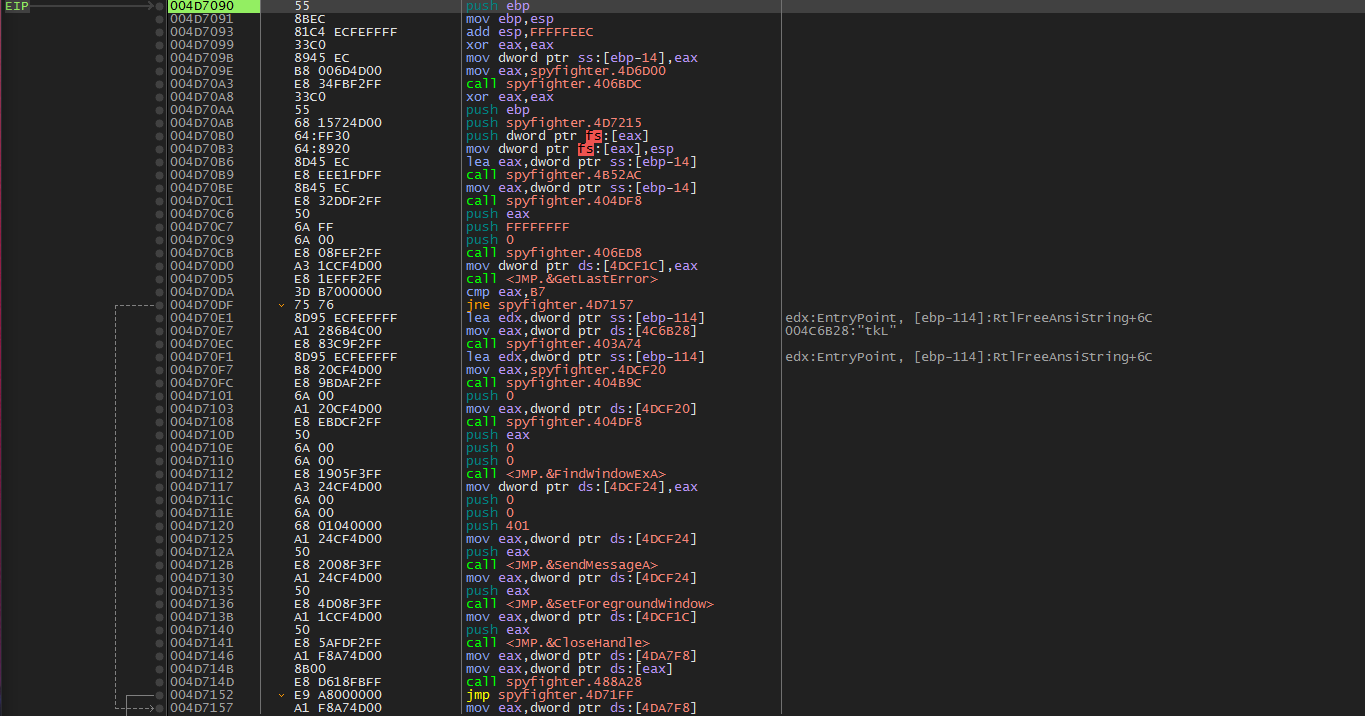
Task: Select the jmp spyfighter.4D71FF instruction
Action: point(550,695)
